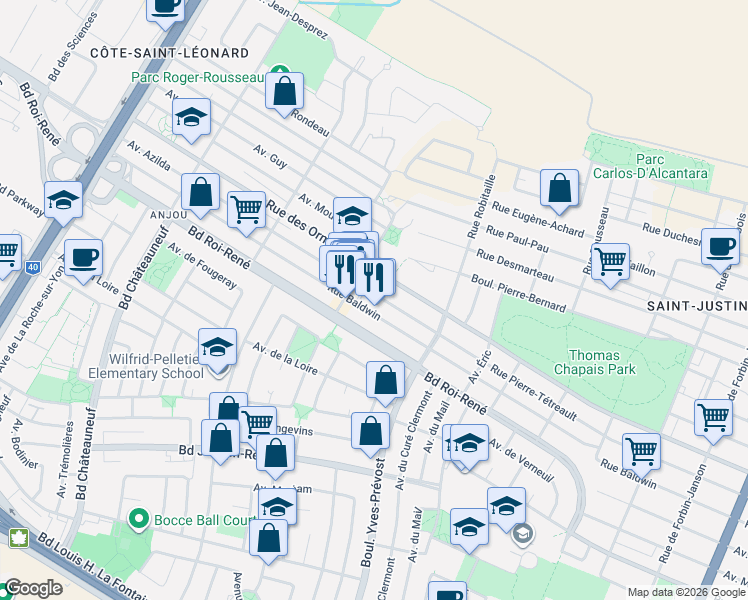This screenshot has height=600, width=748.
Task: Select the school marker beside Highway 40
Action: (63, 203)
